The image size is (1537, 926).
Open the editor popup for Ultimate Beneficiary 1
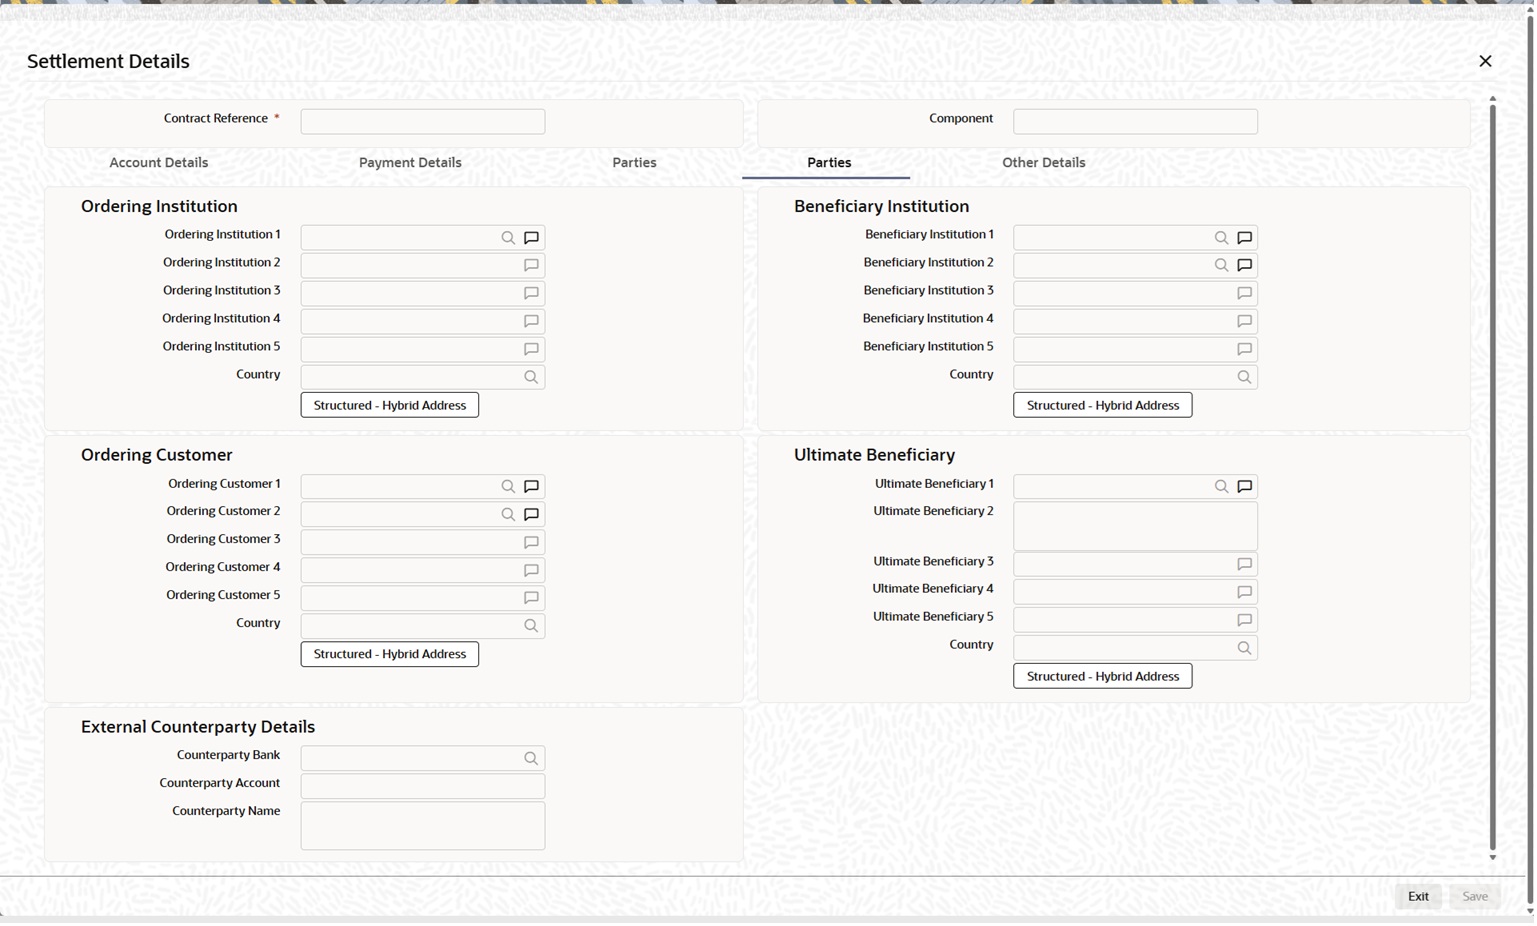pos(1245,487)
